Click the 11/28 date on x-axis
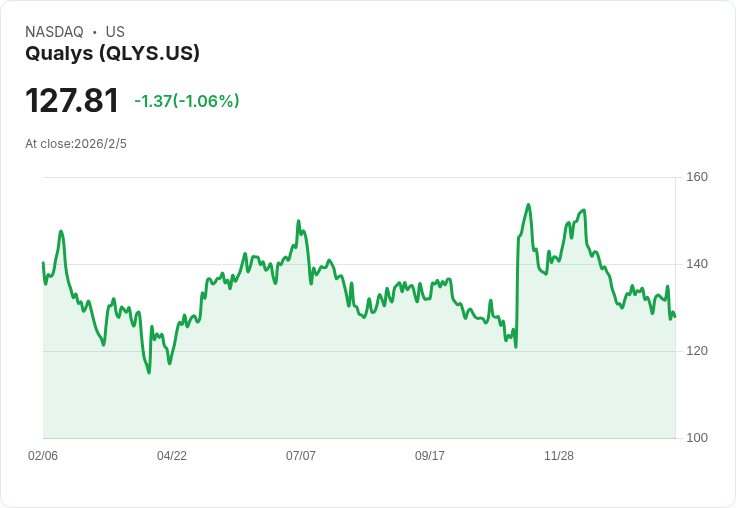This screenshot has height=508, width=736. [x=559, y=456]
